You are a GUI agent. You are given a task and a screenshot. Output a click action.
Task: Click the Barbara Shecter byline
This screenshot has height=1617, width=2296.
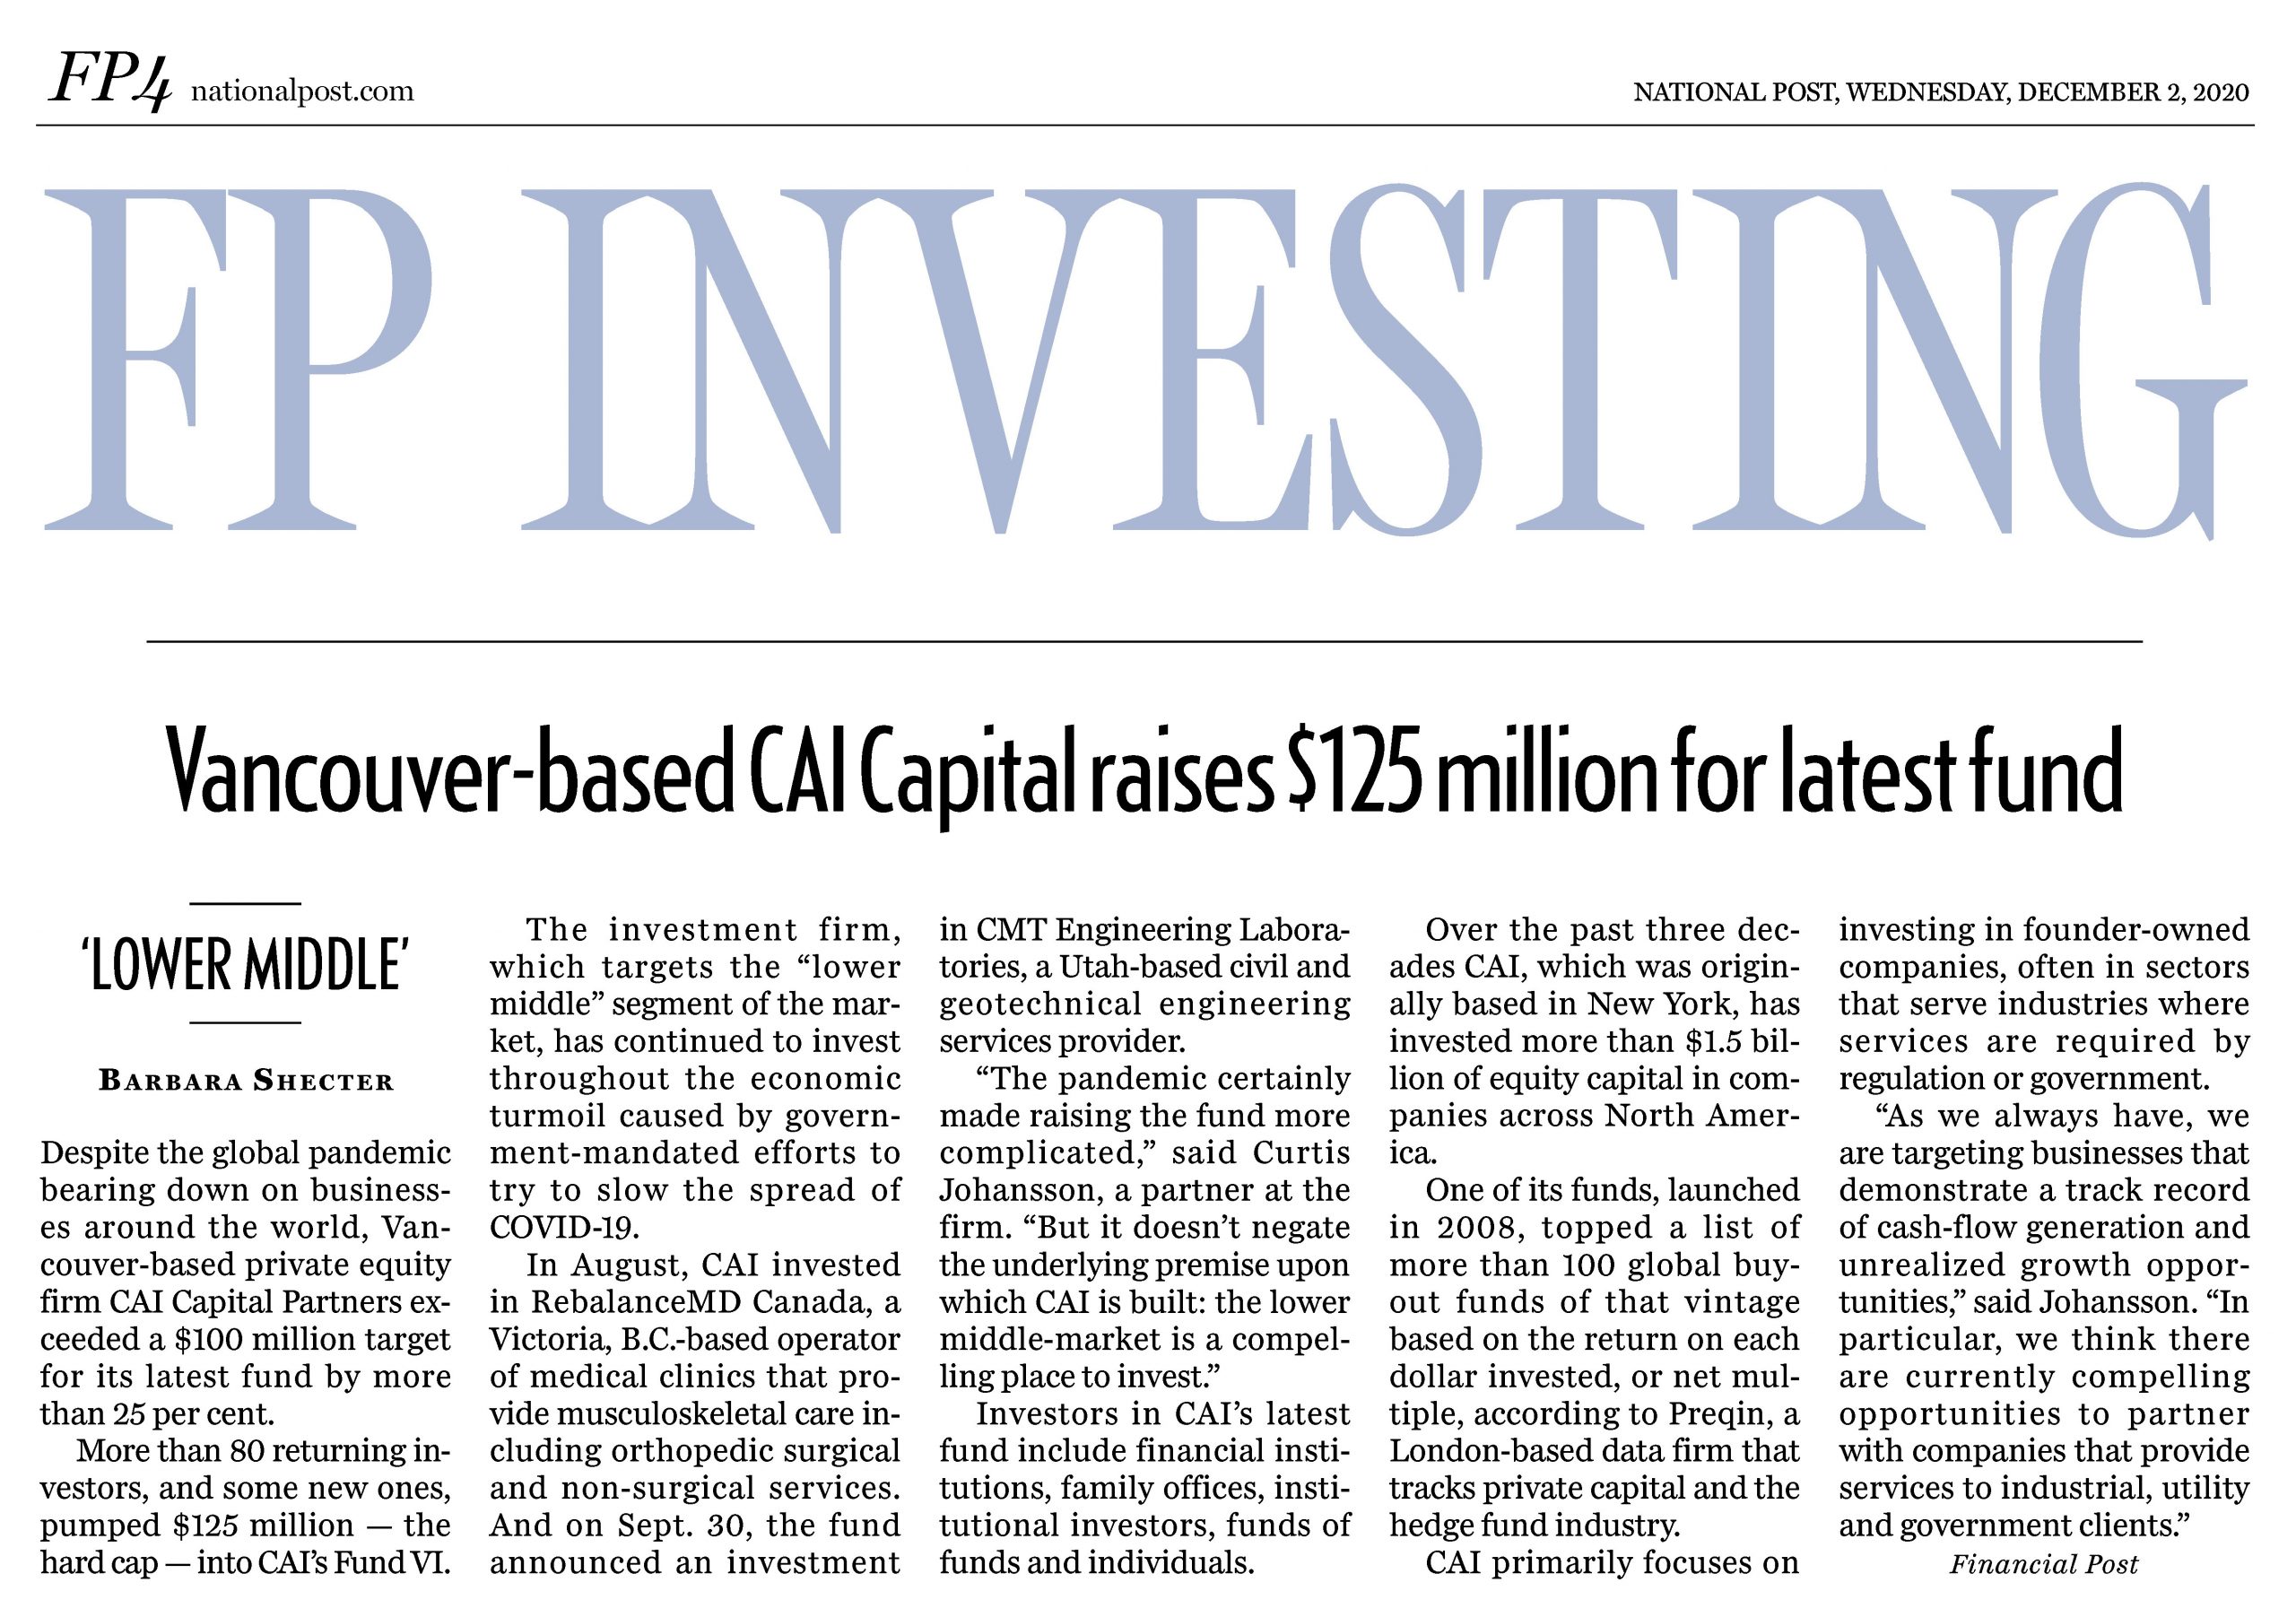click(246, 1081)
